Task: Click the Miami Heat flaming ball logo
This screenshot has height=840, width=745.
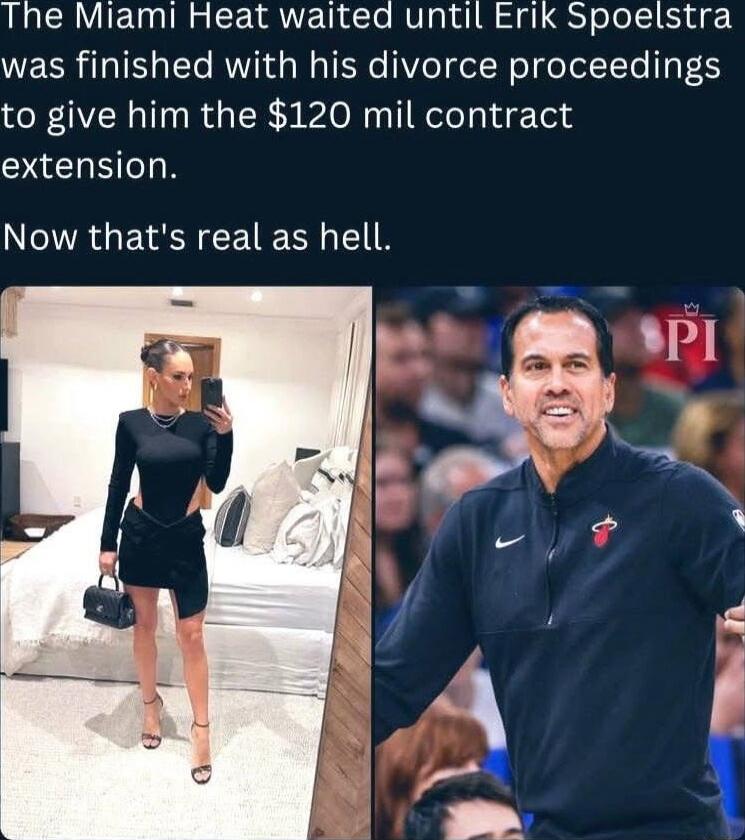Action: point(604,530)
